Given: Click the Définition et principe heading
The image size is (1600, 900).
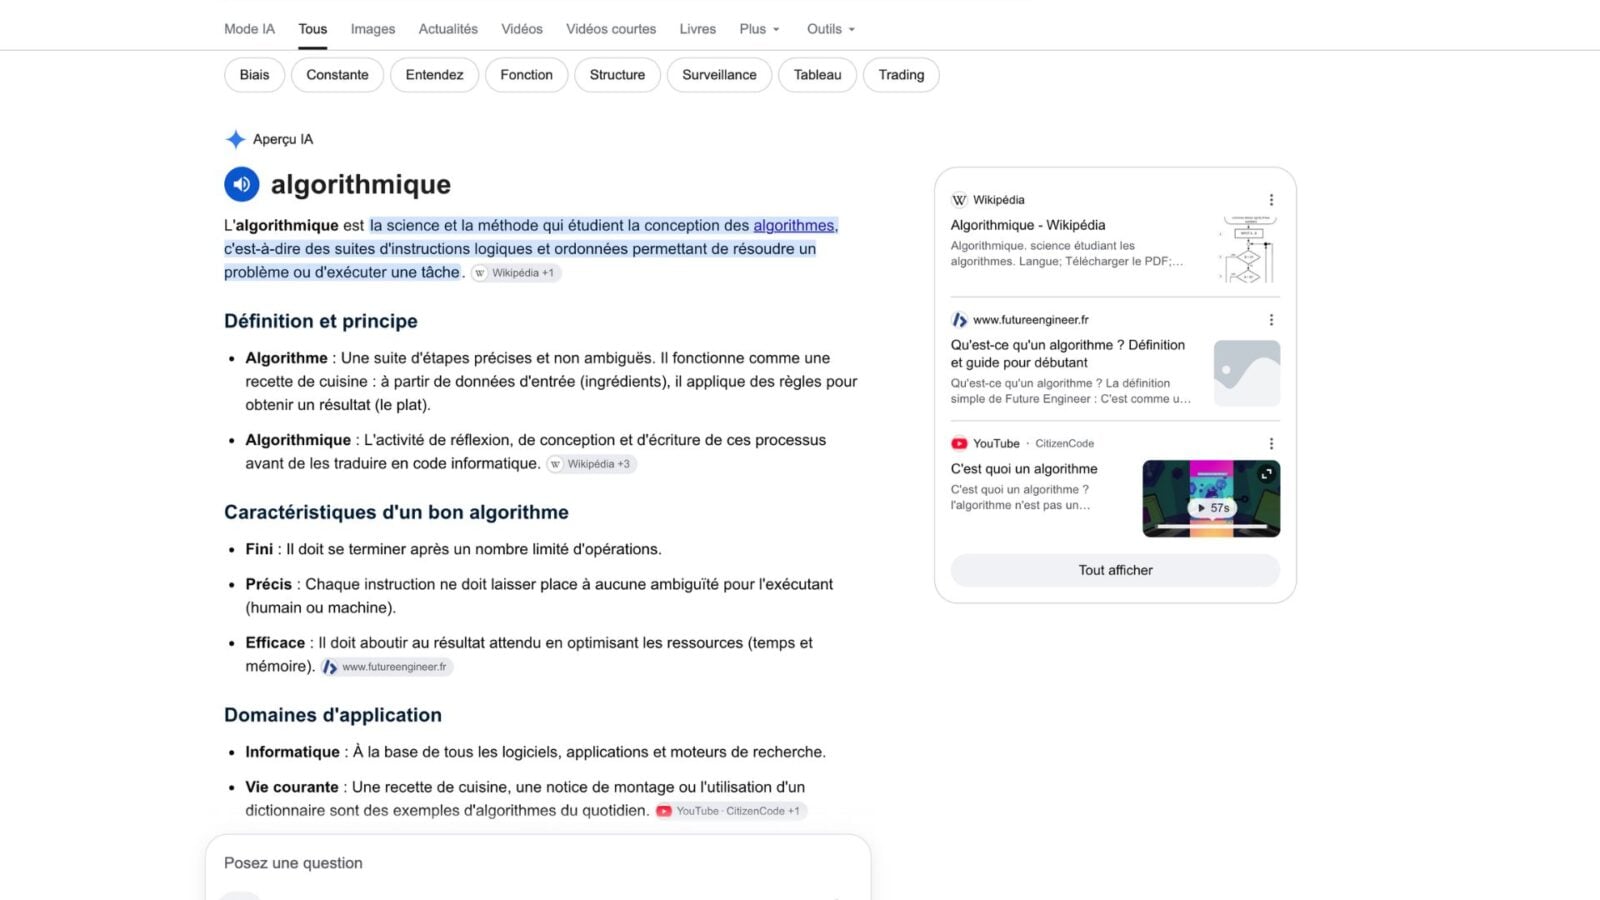Looking at the screenshot, I should point(321,321).
